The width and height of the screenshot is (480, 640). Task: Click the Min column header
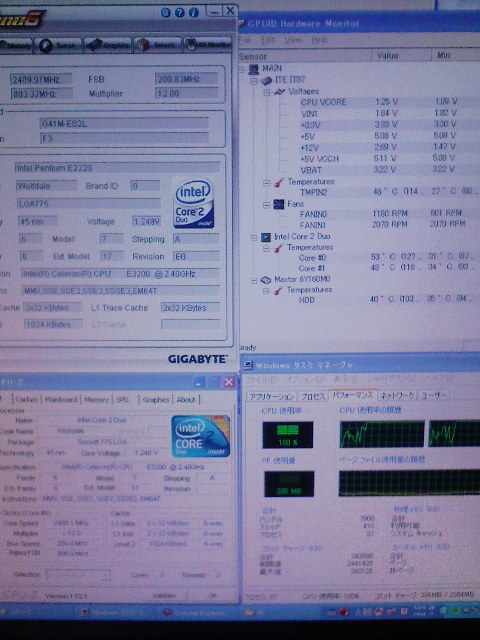tap(456, 55)
